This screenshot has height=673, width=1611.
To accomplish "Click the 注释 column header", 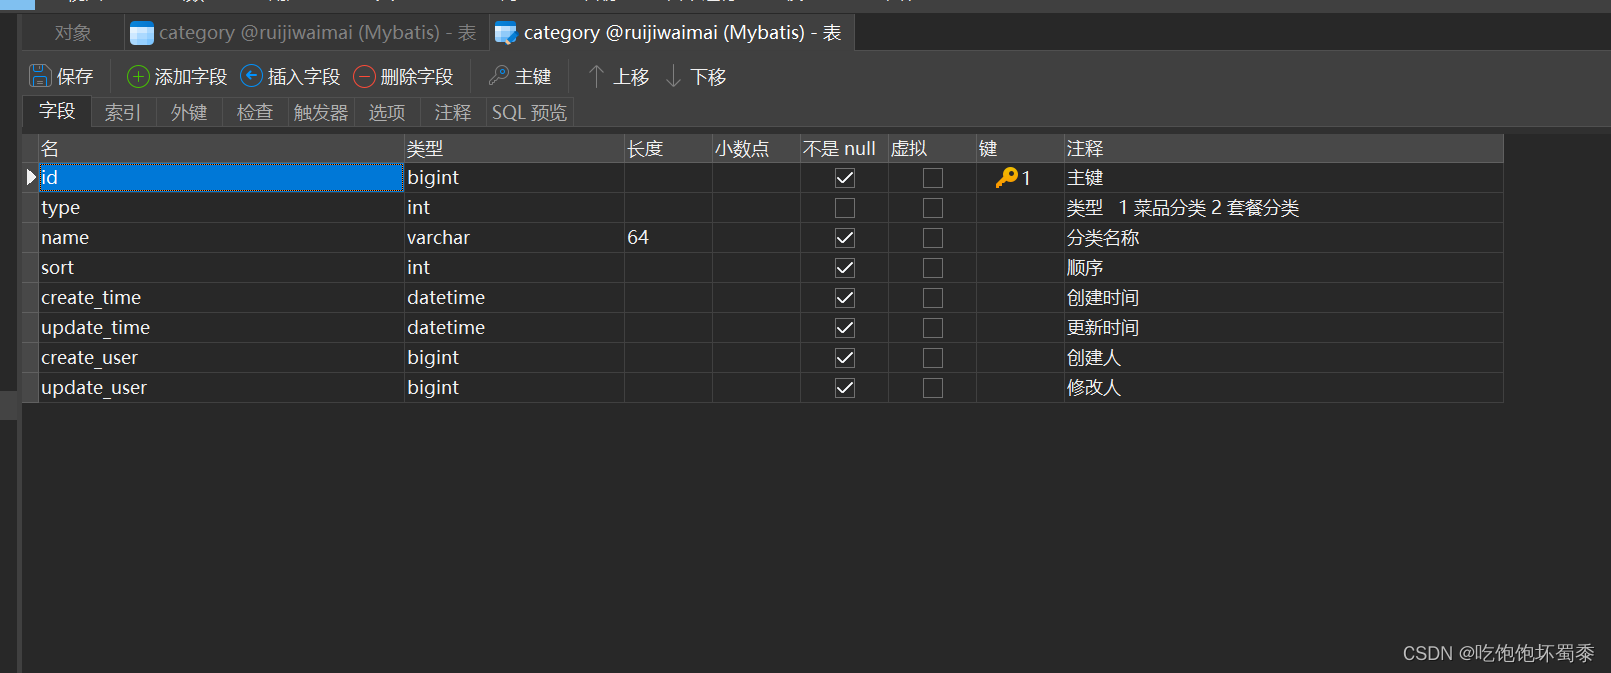I will click(x=1284, y=149).
